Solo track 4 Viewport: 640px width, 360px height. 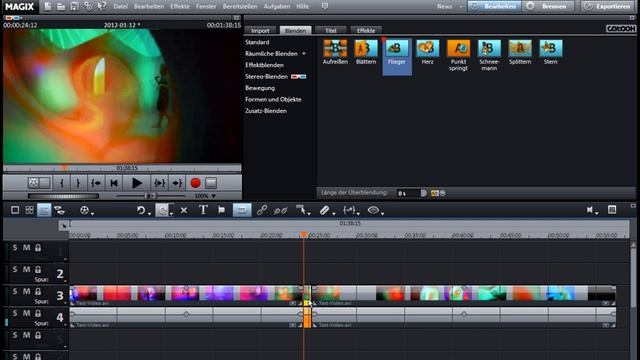click(x=15, y=313)
